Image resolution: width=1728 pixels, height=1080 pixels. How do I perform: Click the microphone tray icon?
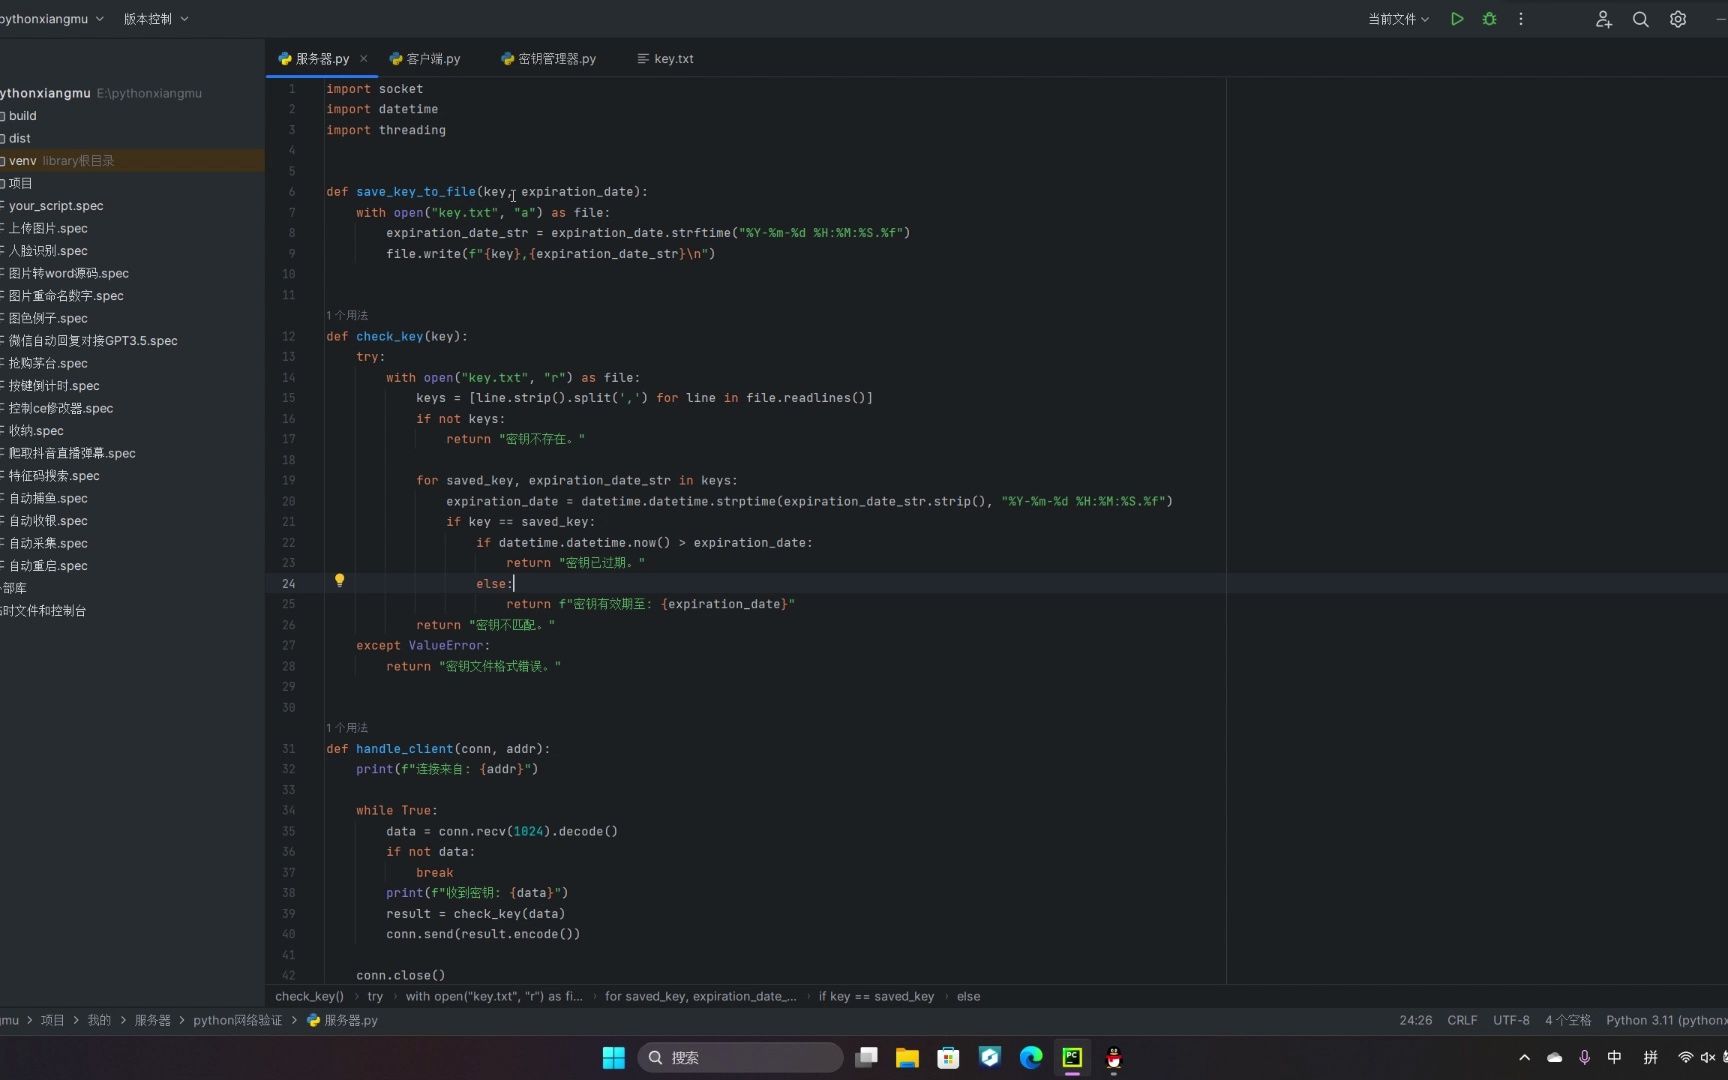click(x=1584, y=1057)
